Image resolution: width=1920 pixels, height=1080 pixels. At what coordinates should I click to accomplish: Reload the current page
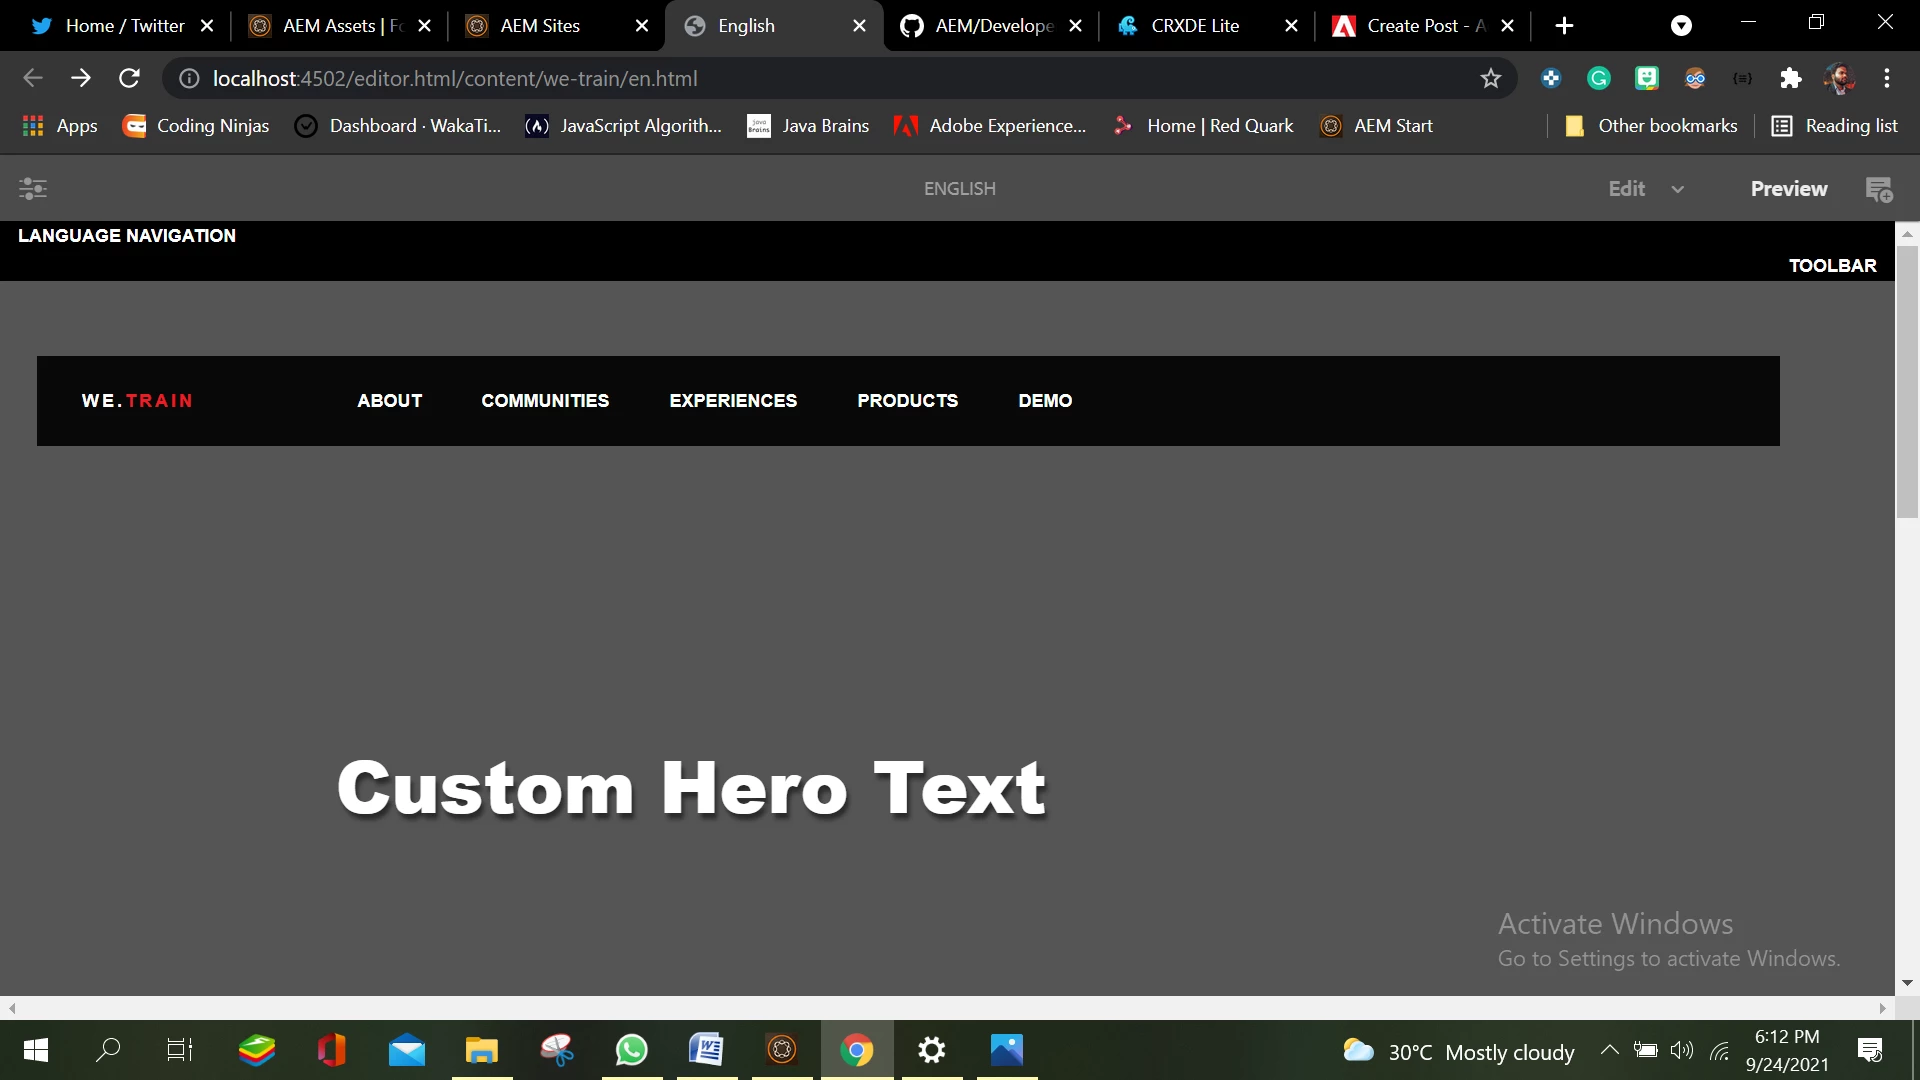129,78
